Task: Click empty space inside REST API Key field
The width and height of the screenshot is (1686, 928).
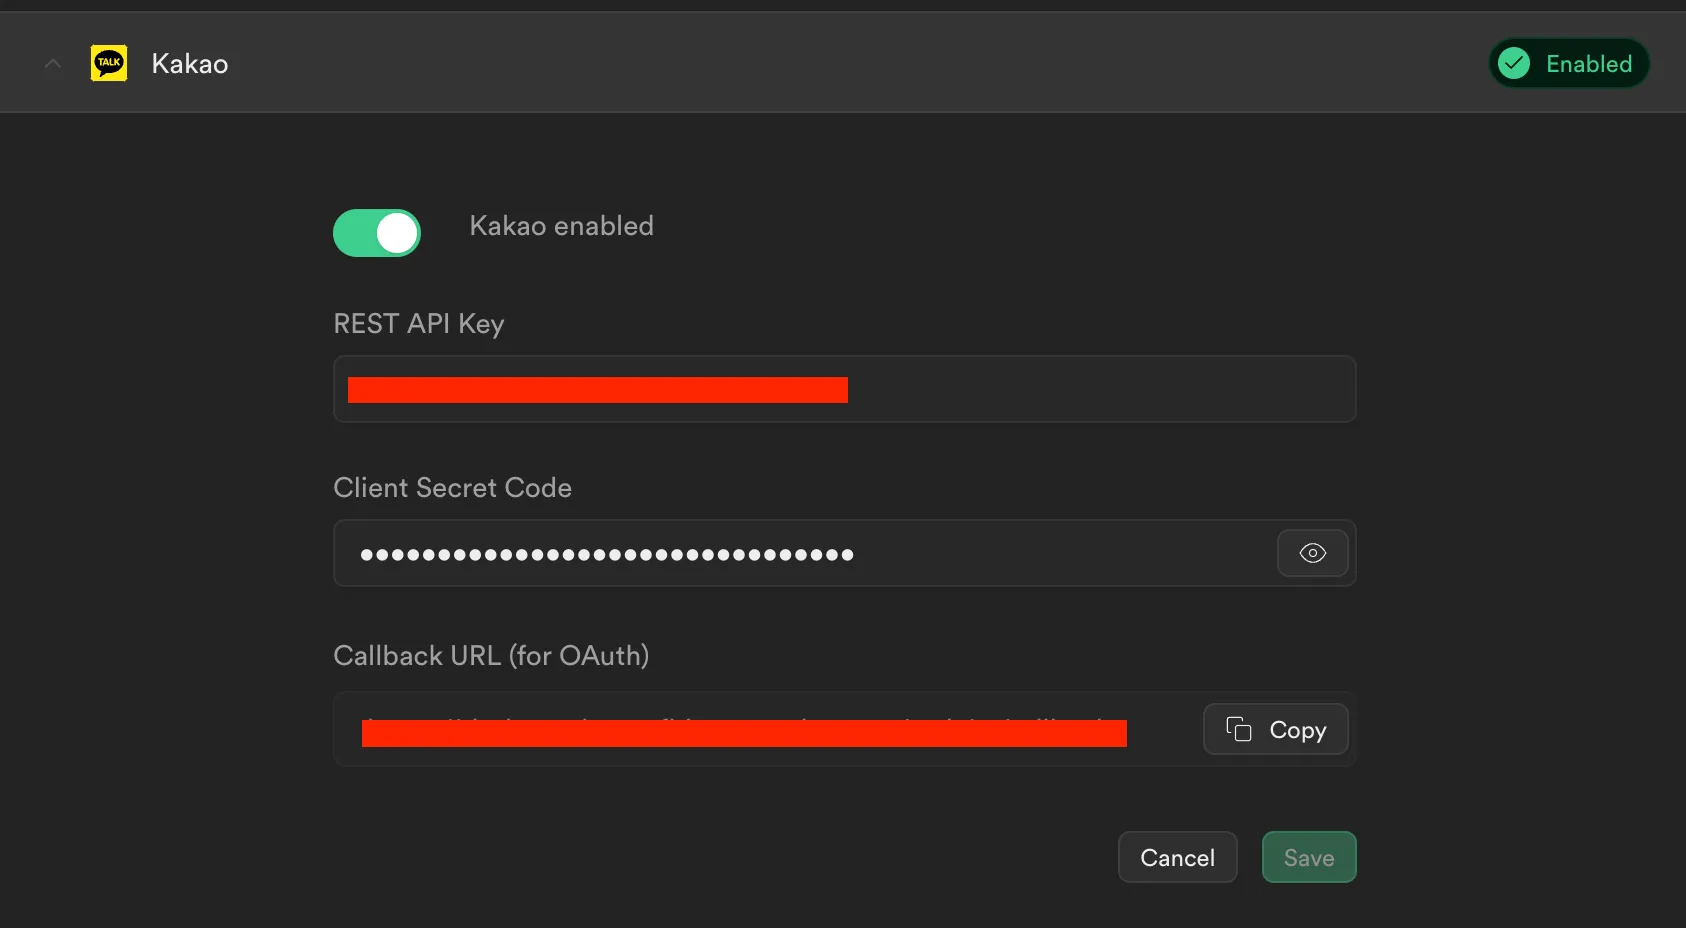Action: 1100,390
